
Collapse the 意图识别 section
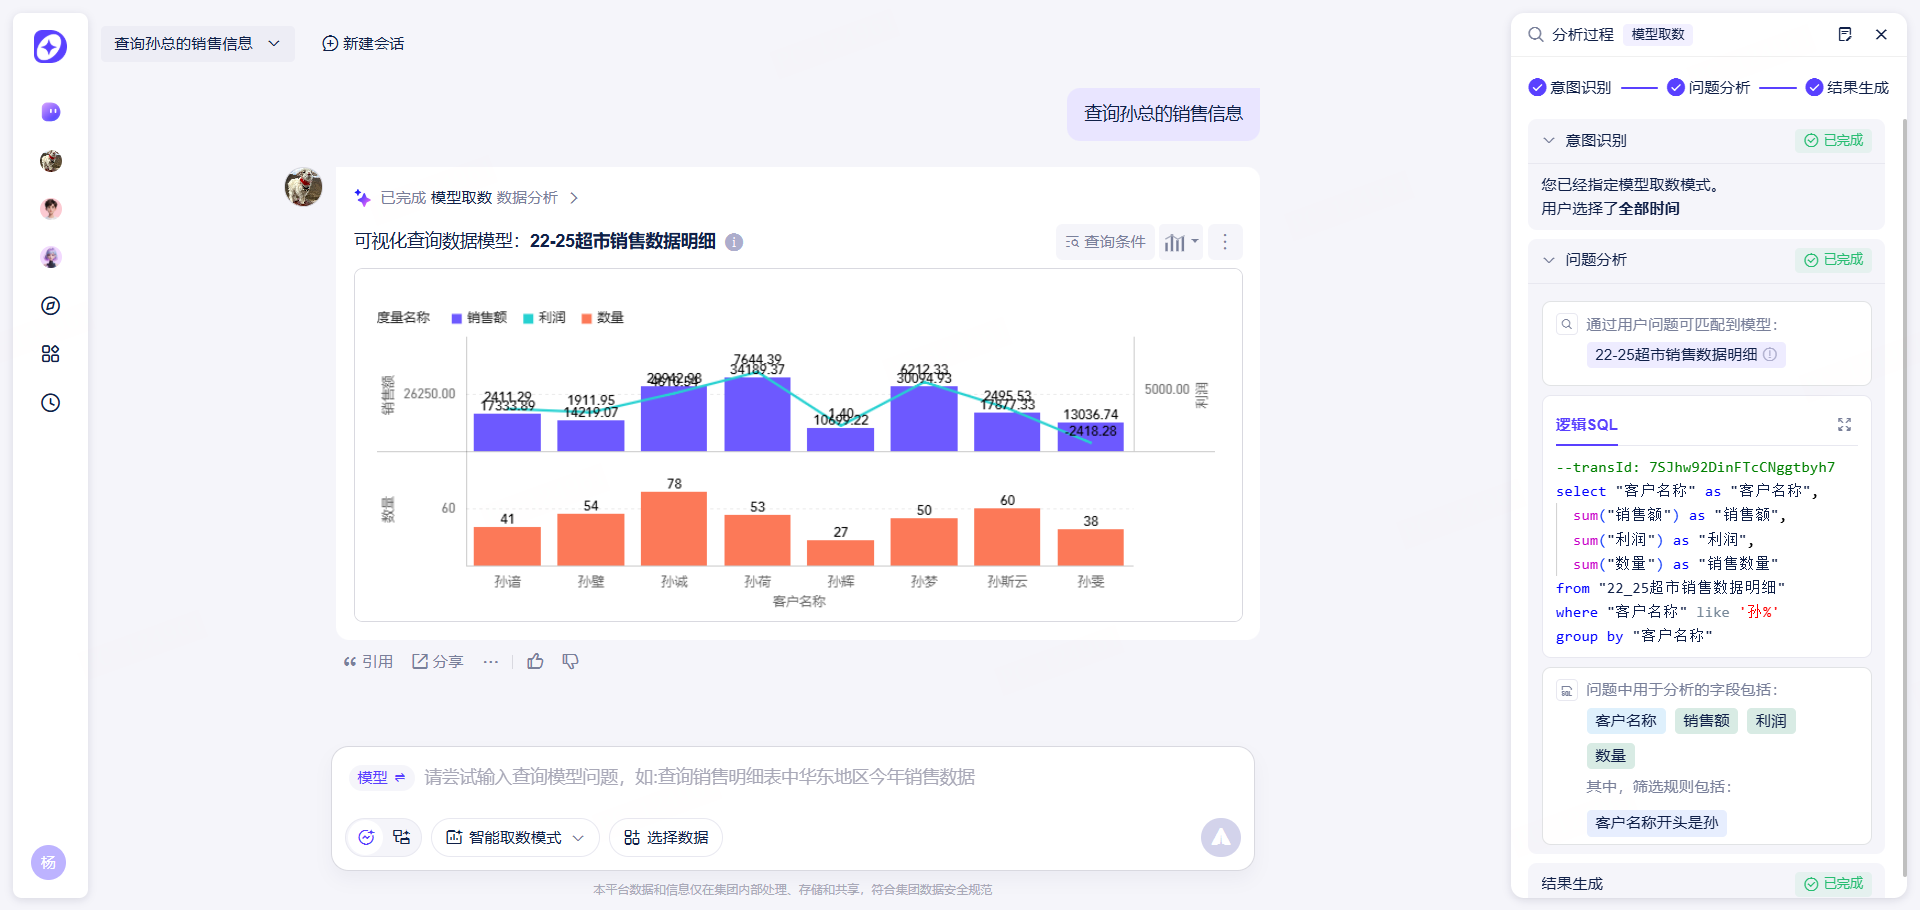(x=1549, y=141)
